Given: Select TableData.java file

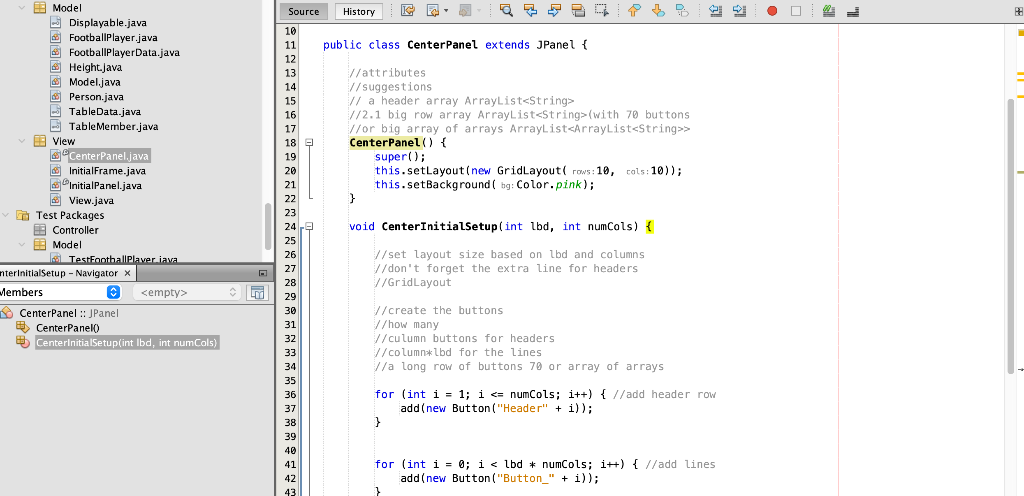Looking at the screenshot, I should coord(104,112).
